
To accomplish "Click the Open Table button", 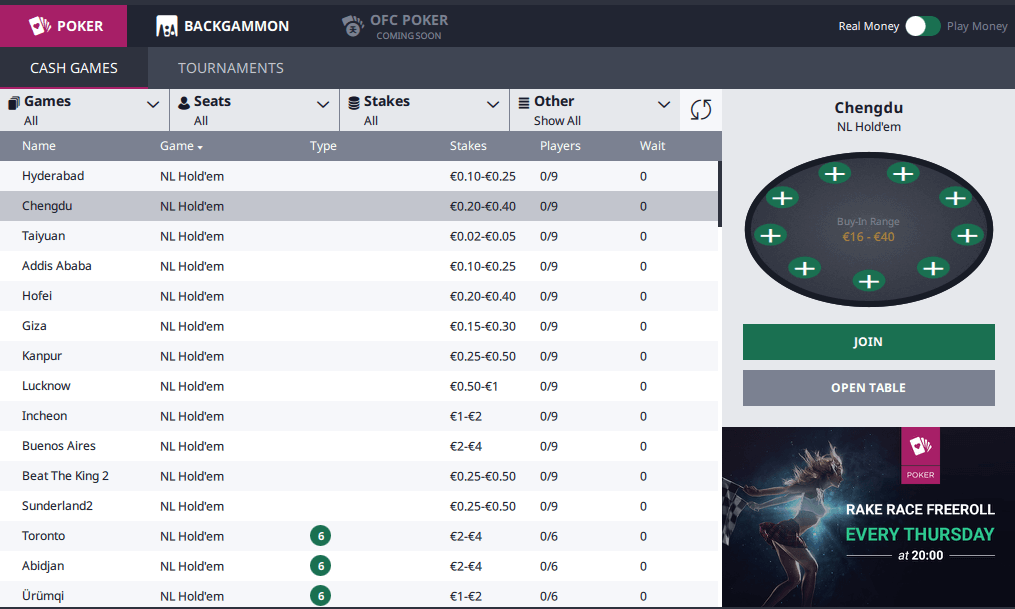I will [x=868, y=388].
